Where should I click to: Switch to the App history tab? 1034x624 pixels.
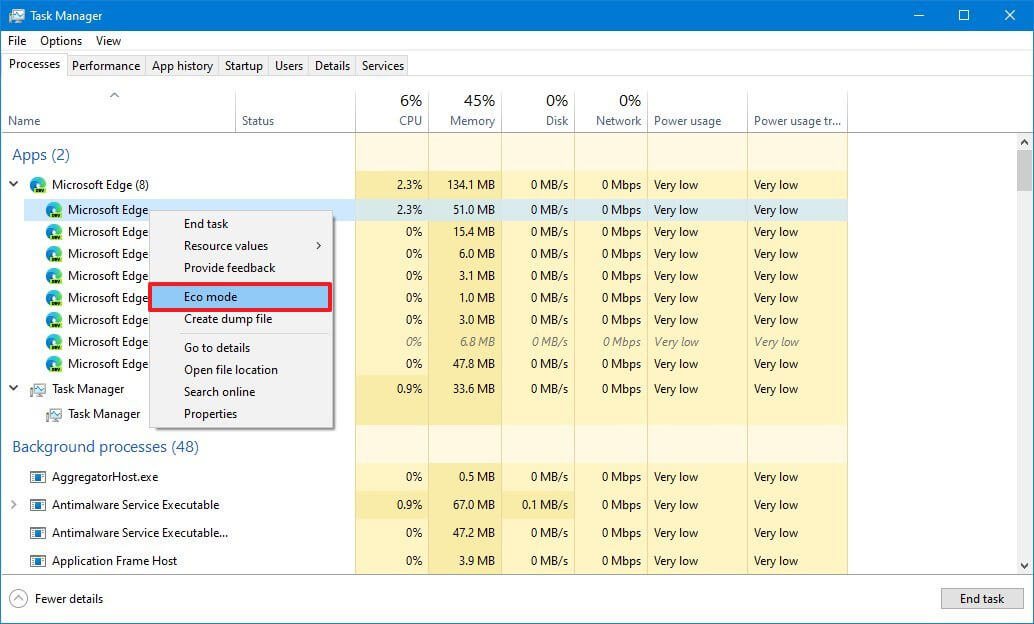(x=182, y=65)
